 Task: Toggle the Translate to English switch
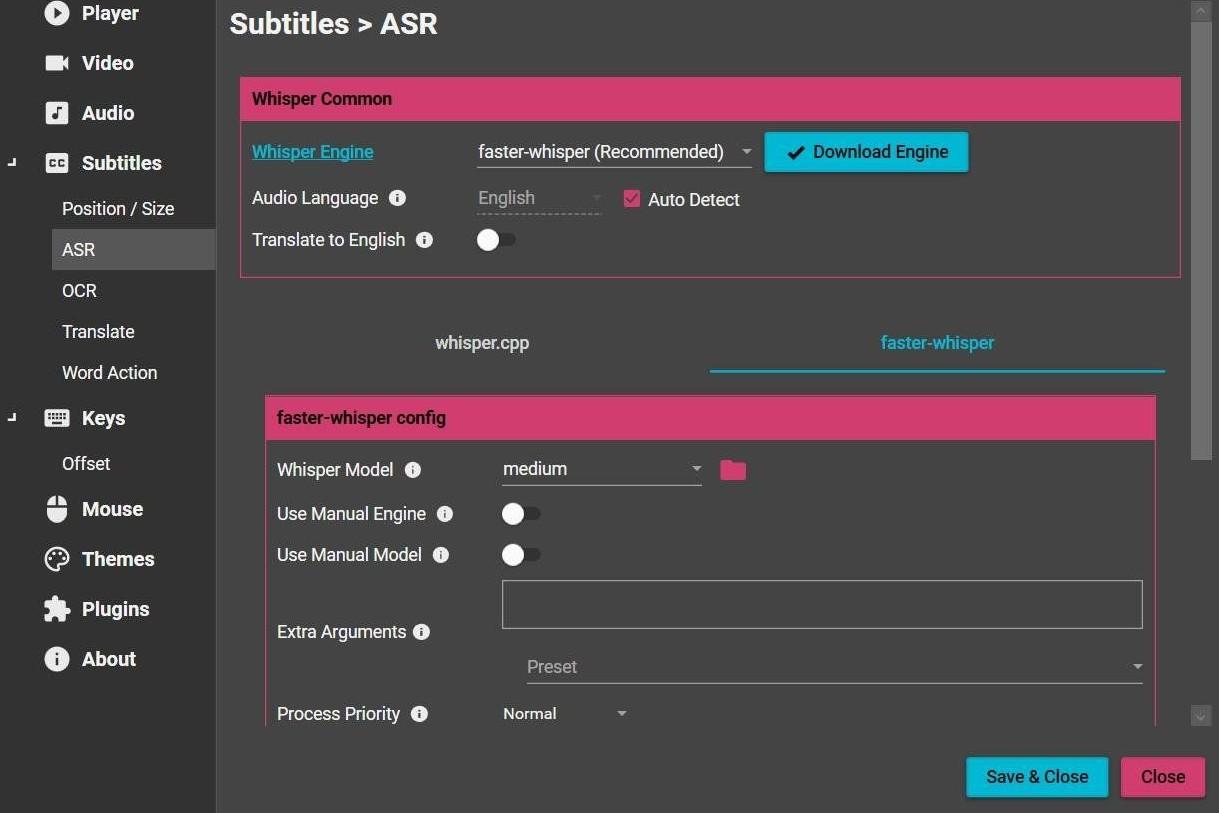click(496, 240)
